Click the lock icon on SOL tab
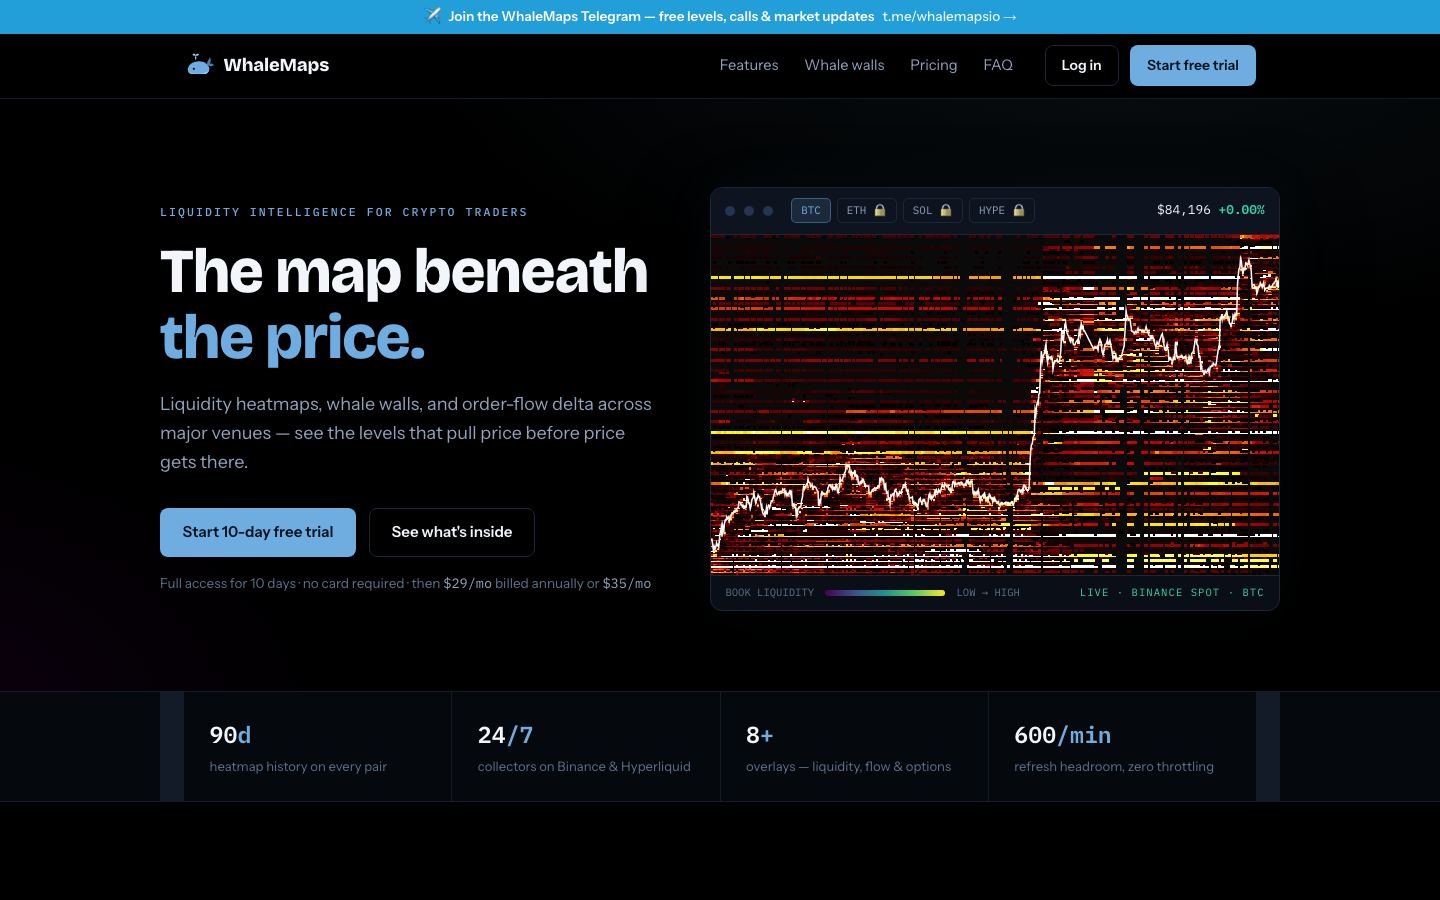1440x900 pixels. tap(946, 210)
